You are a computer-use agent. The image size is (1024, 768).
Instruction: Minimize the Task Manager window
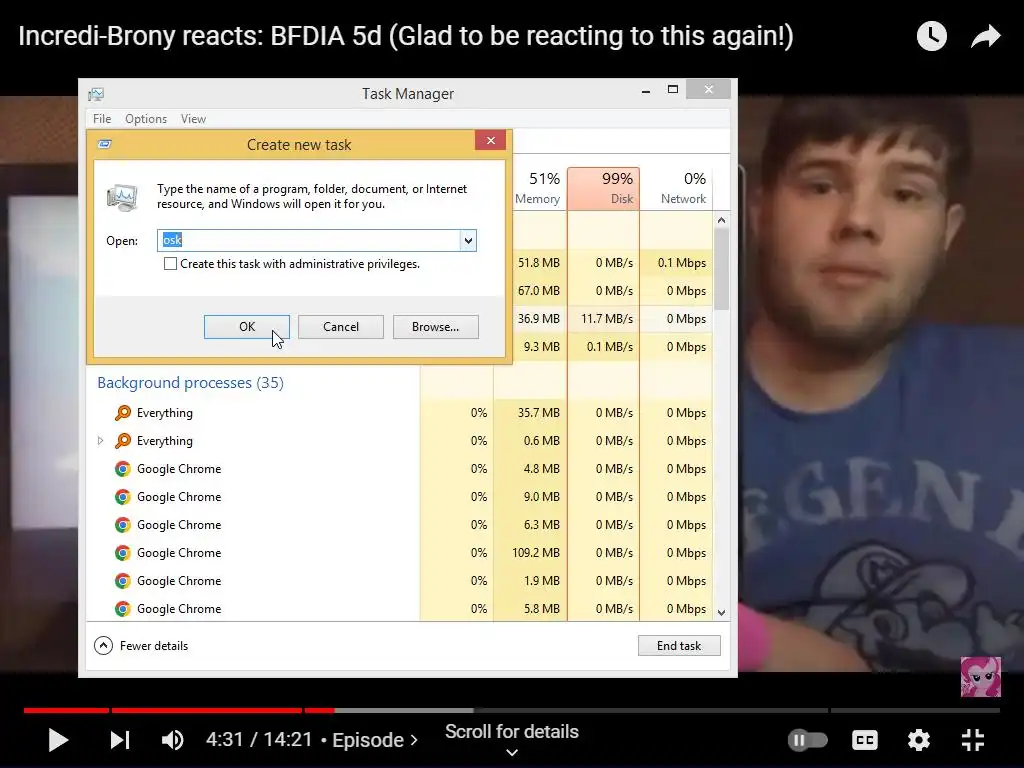click(x=646, y=90)
